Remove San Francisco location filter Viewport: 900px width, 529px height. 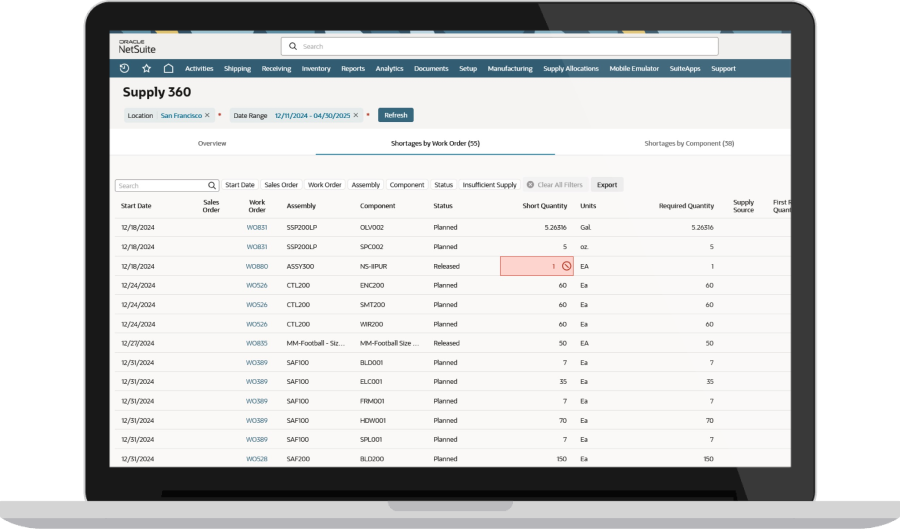207,115
